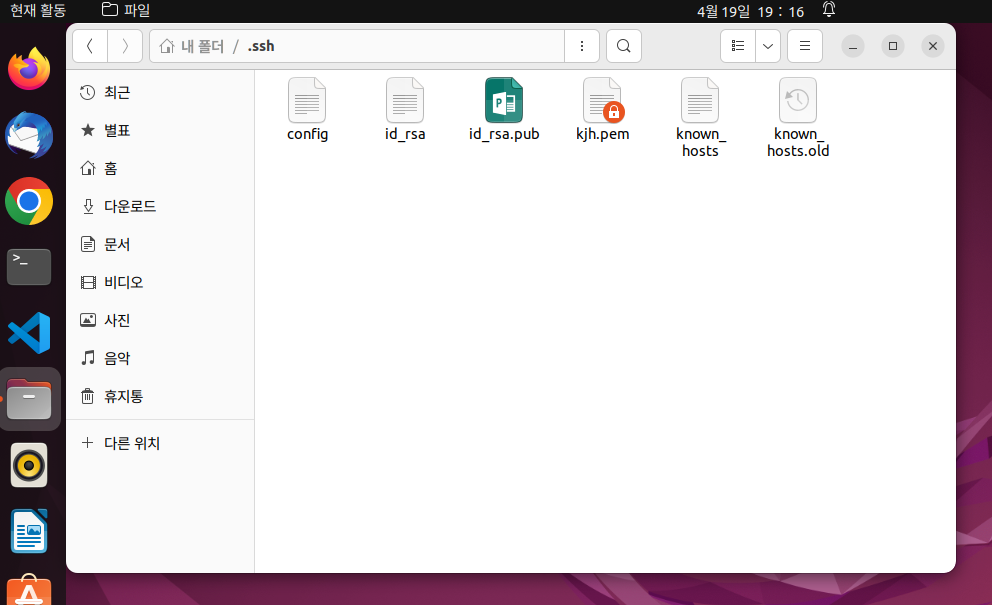Open 비디오 (Videos) in sidebar
Viewport: 992px width, 605px height.
pos(160,282)
